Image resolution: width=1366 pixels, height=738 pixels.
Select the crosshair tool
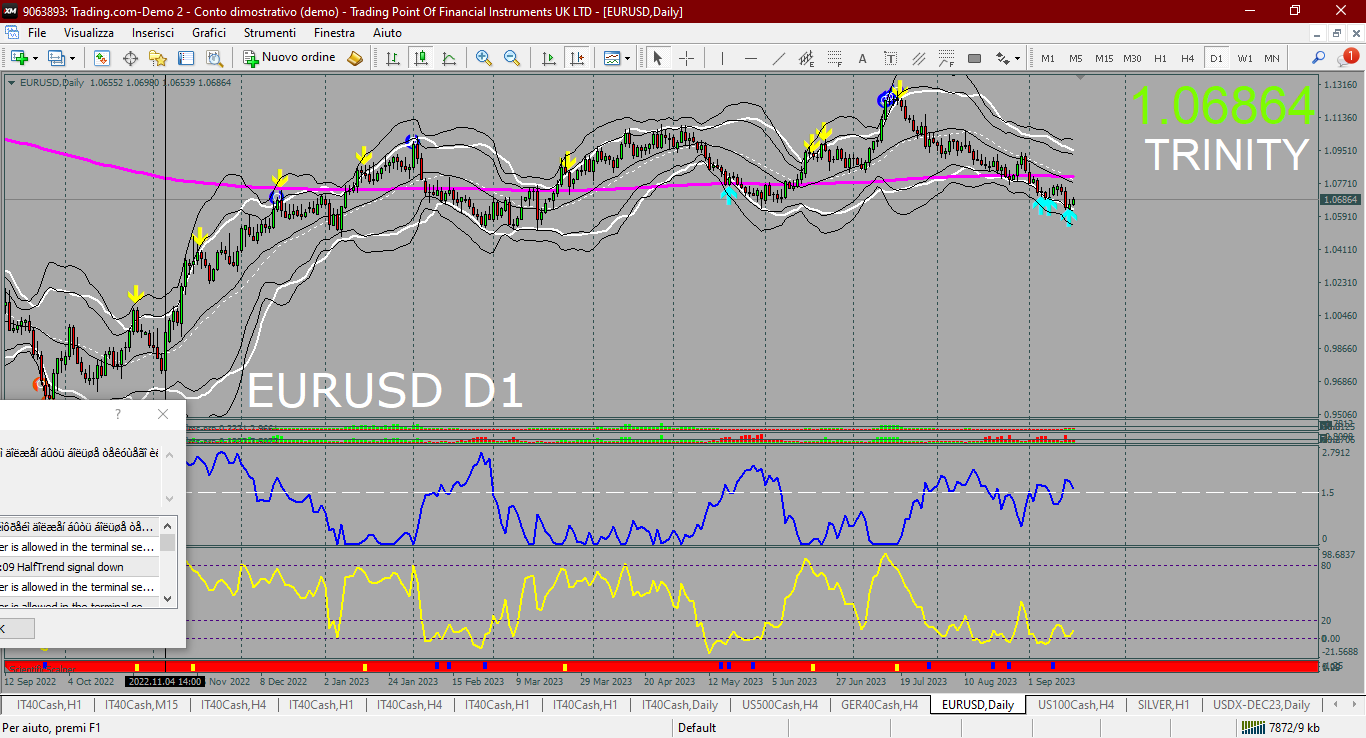(x=686, y=58)
